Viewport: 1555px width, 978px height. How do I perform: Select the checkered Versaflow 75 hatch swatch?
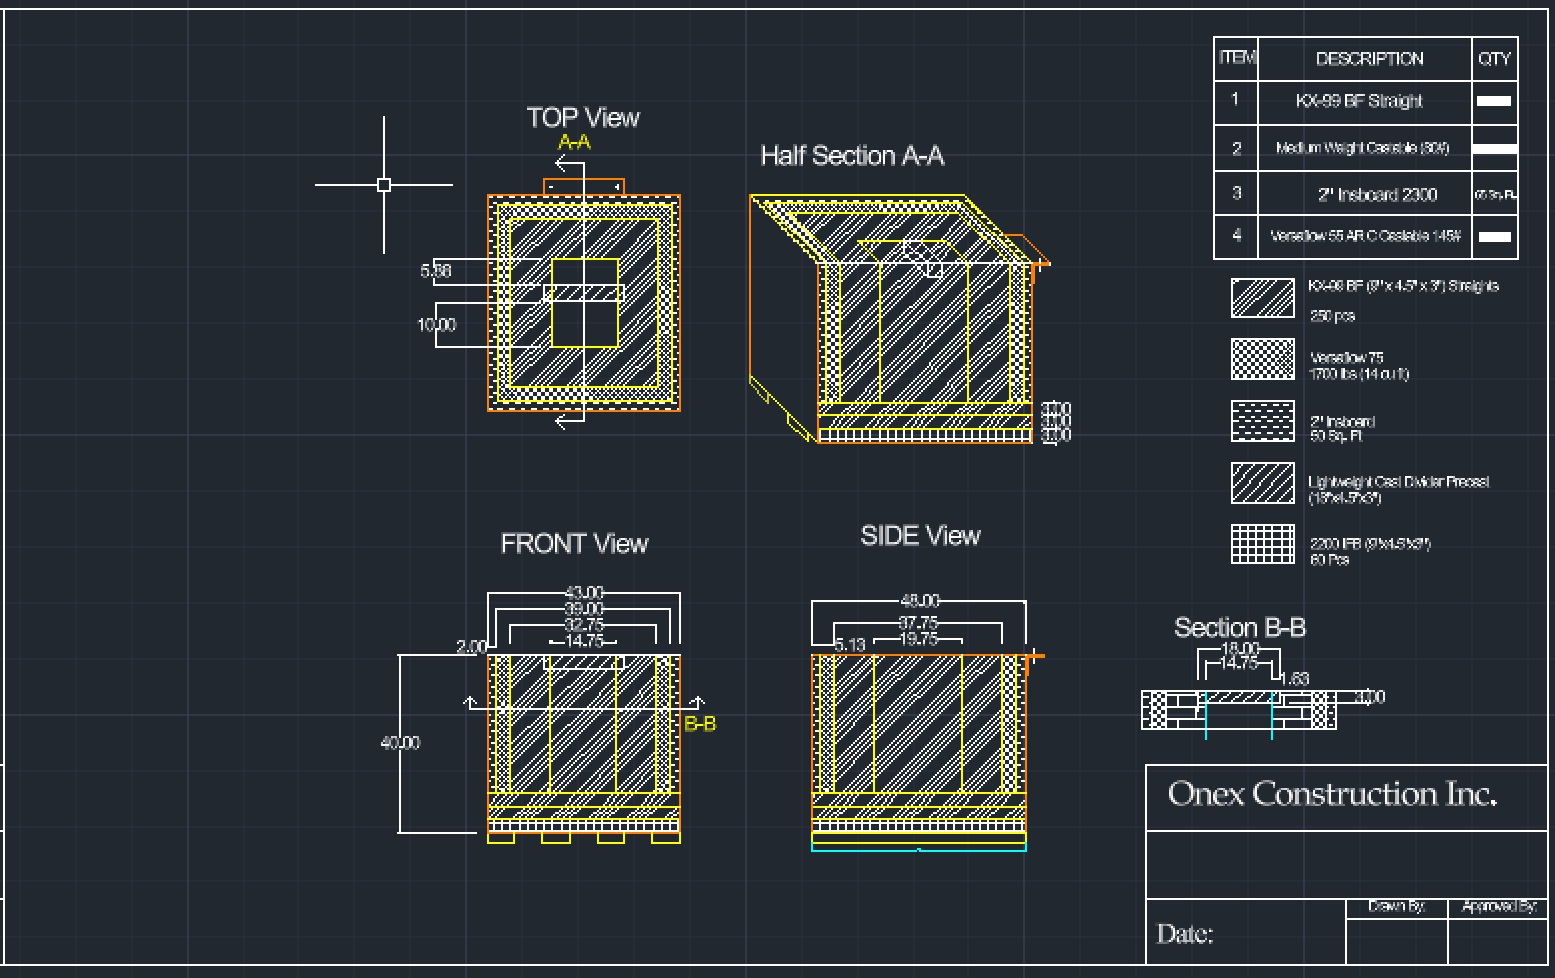[x=1262, y=359]
